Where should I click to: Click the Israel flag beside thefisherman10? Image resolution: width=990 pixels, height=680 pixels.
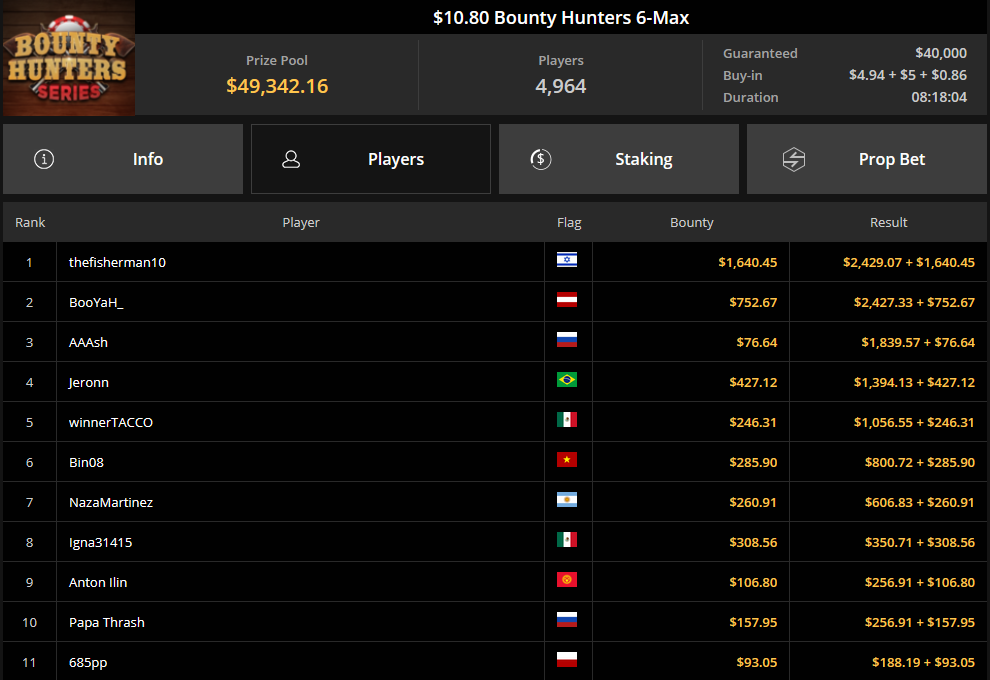point(569,260)
